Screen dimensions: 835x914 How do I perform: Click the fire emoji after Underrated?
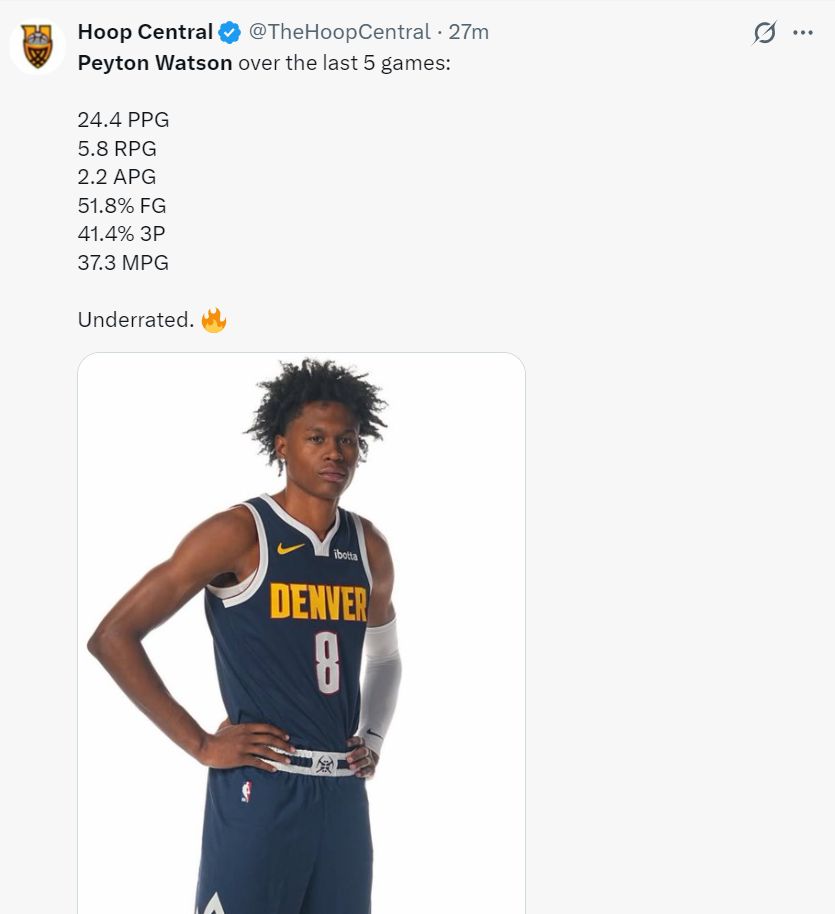(x=213, y=319)
